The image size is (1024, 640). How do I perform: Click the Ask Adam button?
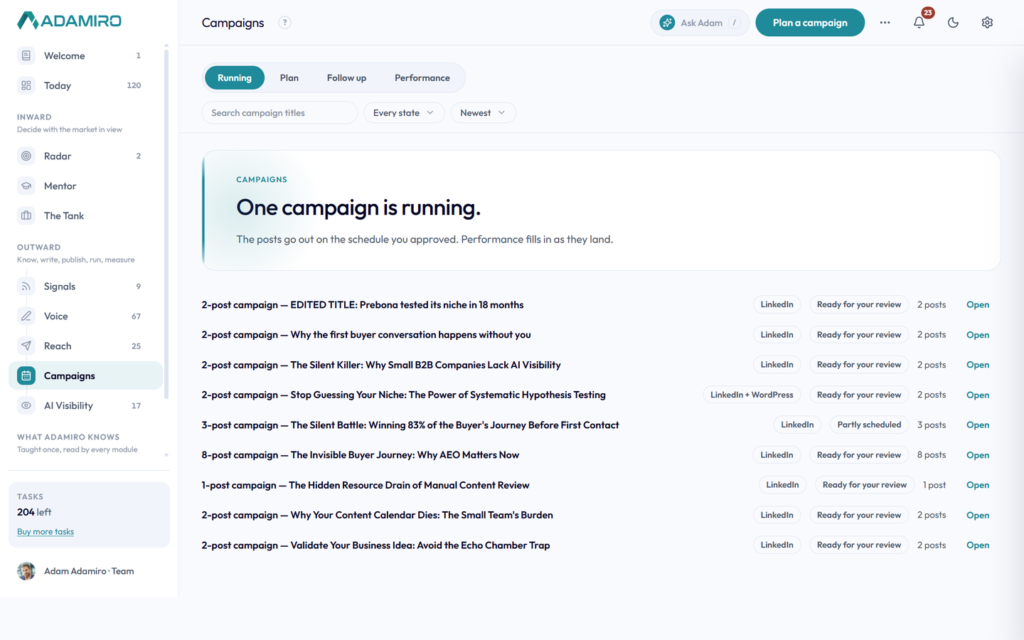click(x=699, y=22)
